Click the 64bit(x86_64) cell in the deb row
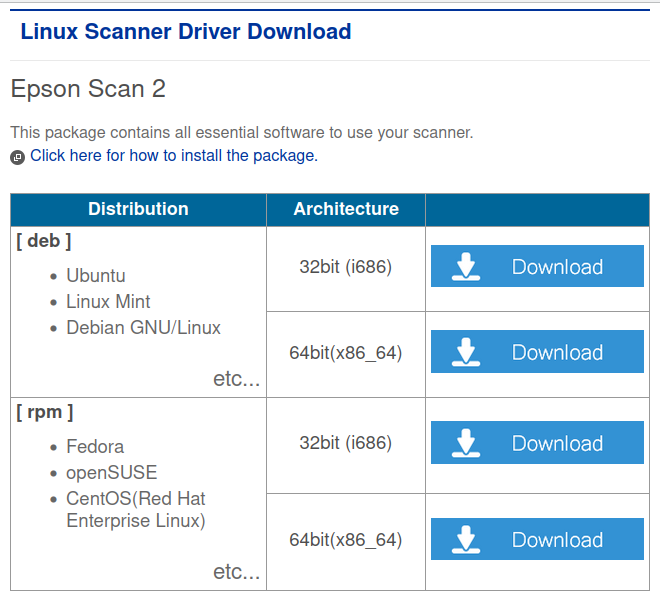 (346, 353)
